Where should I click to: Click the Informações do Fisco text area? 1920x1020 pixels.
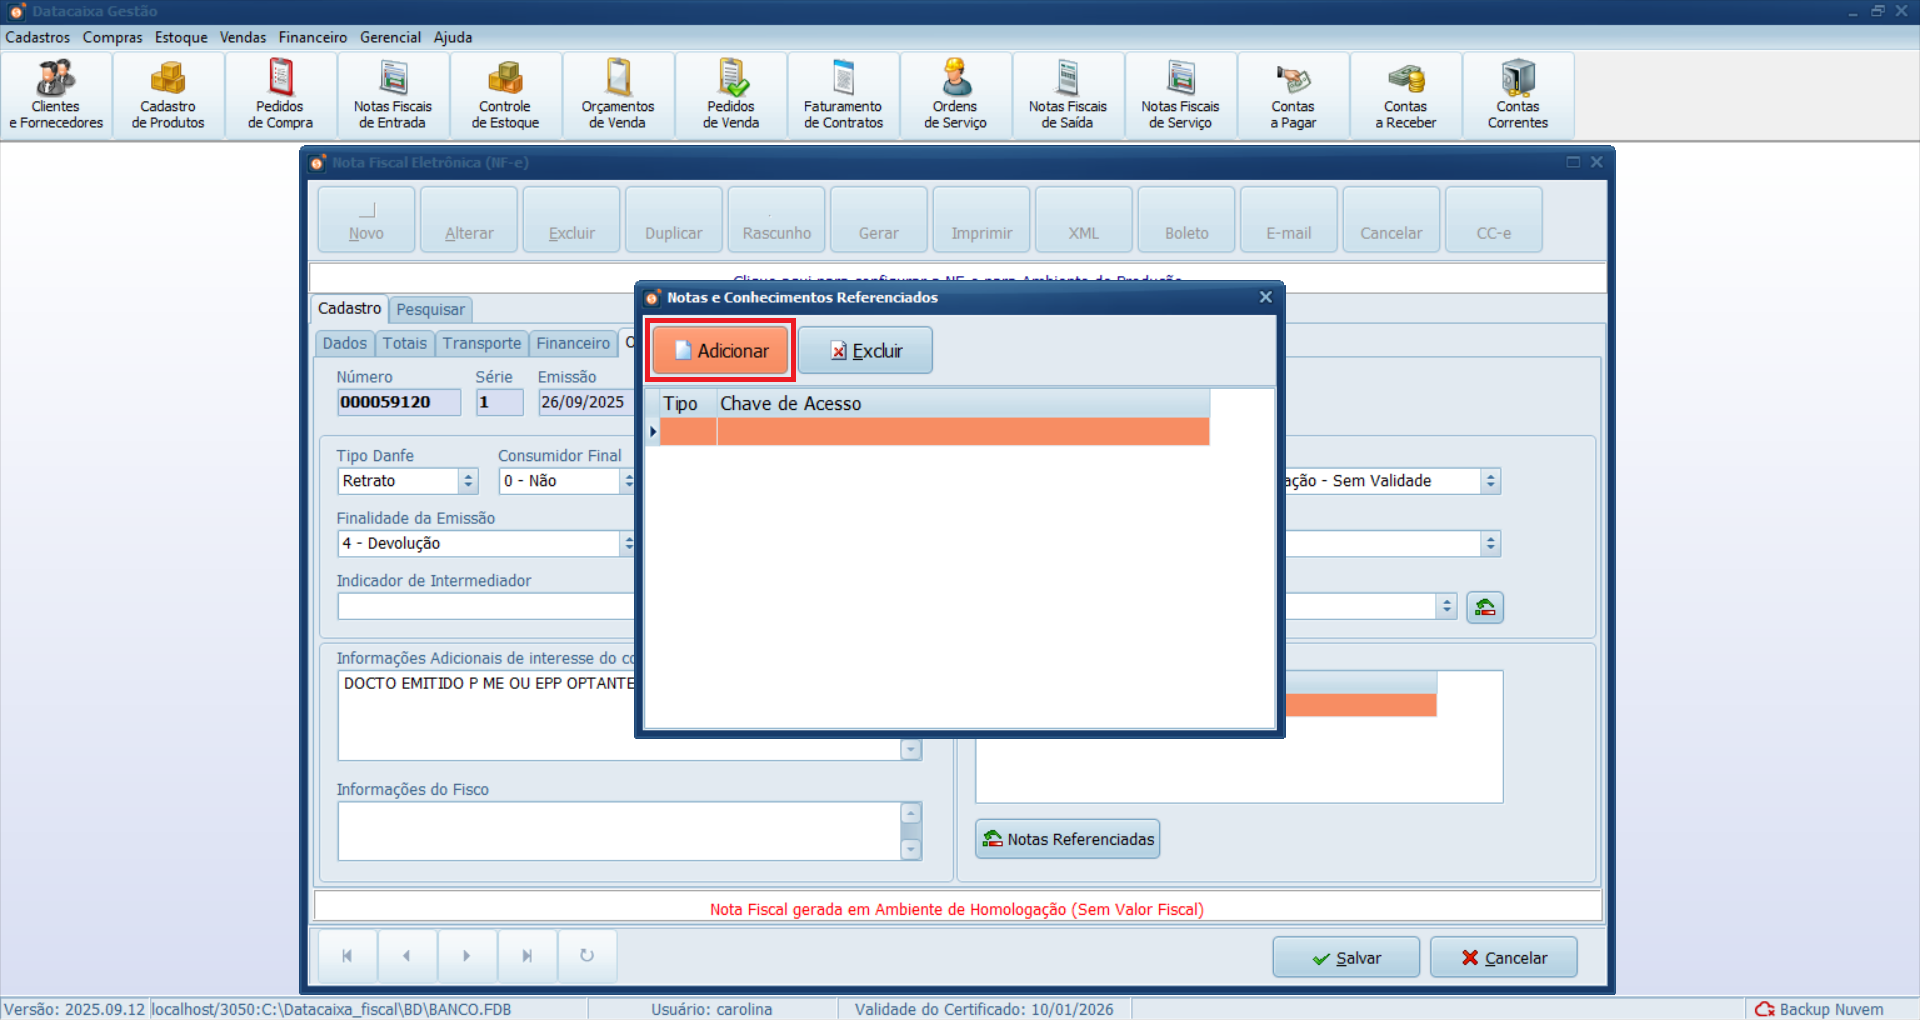619,831
